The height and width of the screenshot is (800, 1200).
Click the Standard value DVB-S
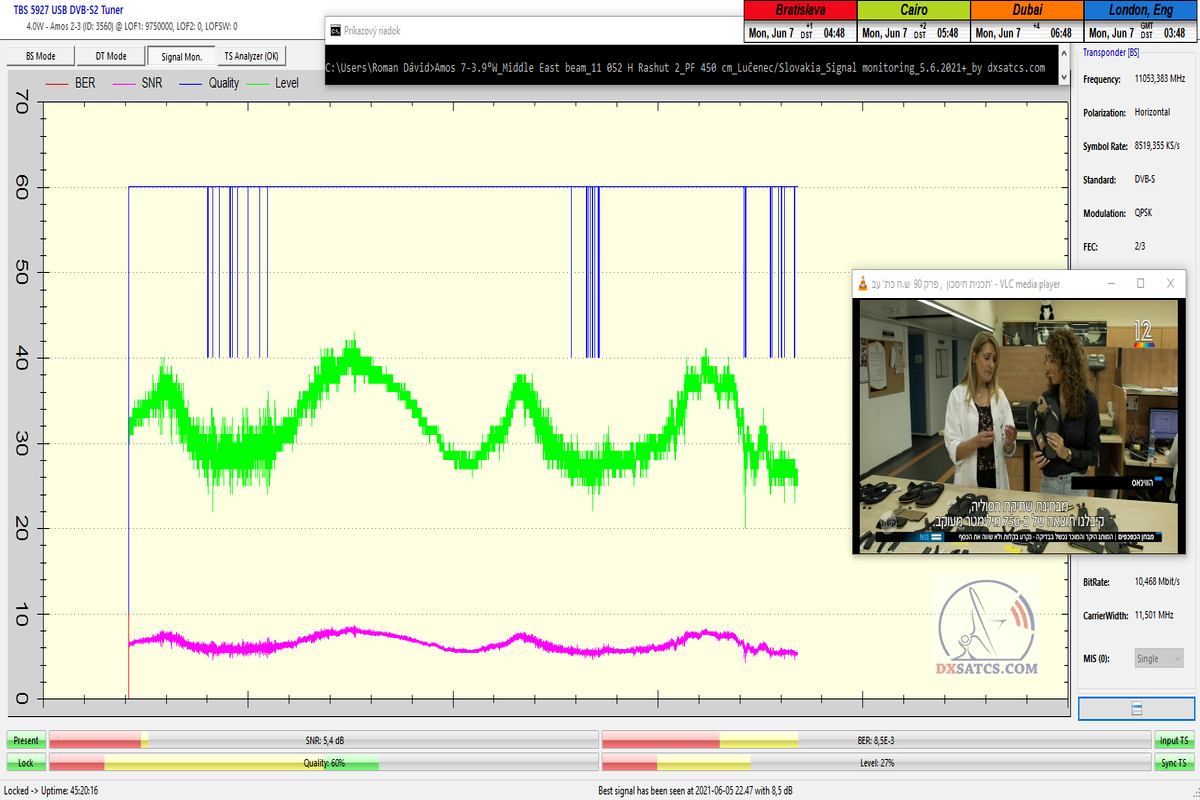[1146, 180]
